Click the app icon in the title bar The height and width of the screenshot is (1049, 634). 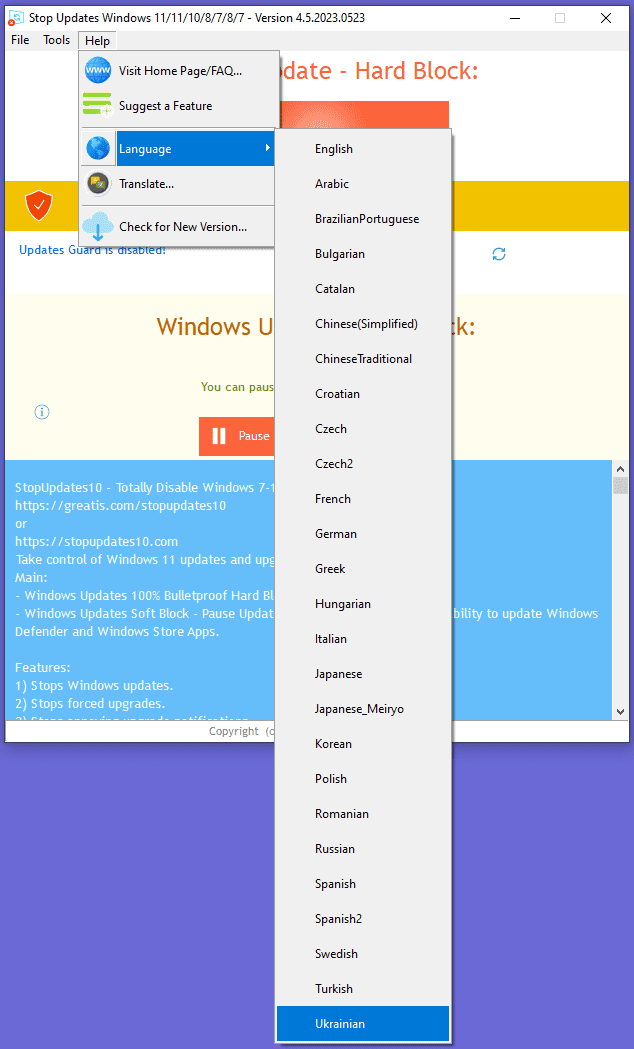(x=16, y=18)
